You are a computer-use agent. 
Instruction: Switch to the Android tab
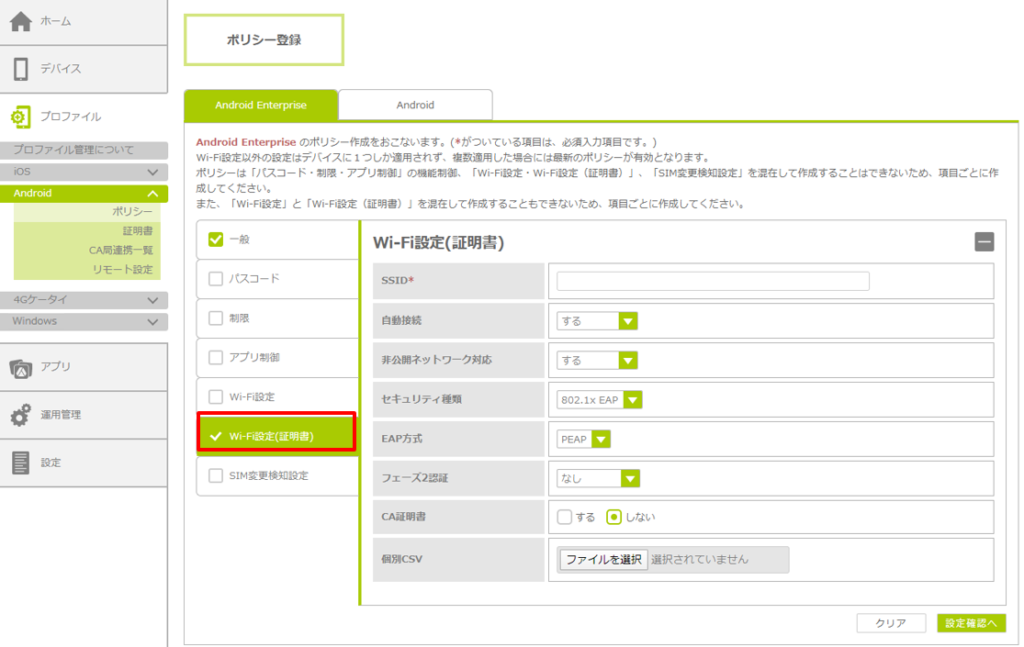coord(415,105)
